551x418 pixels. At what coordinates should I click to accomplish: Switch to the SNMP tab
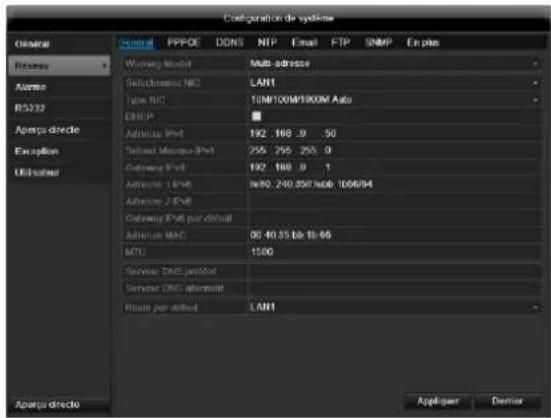[378, 43]
